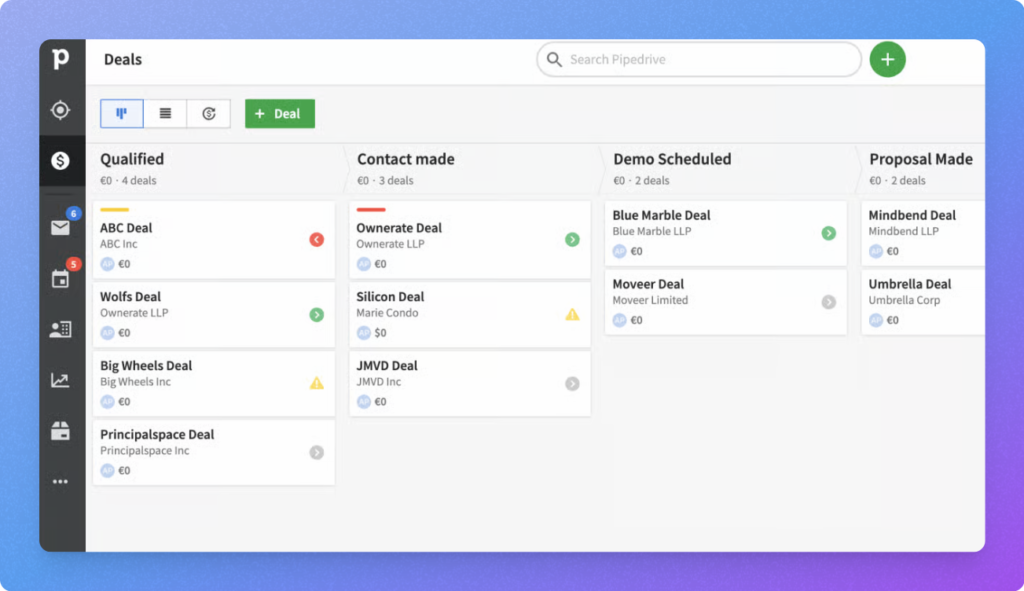Open the Insights chart icon
Screen dimensions: 1024x591
(60, 380)
